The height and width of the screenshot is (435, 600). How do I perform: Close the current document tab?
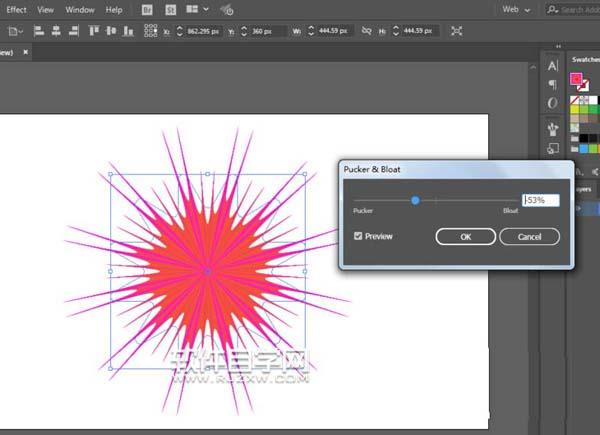click(x=25, y=50)
